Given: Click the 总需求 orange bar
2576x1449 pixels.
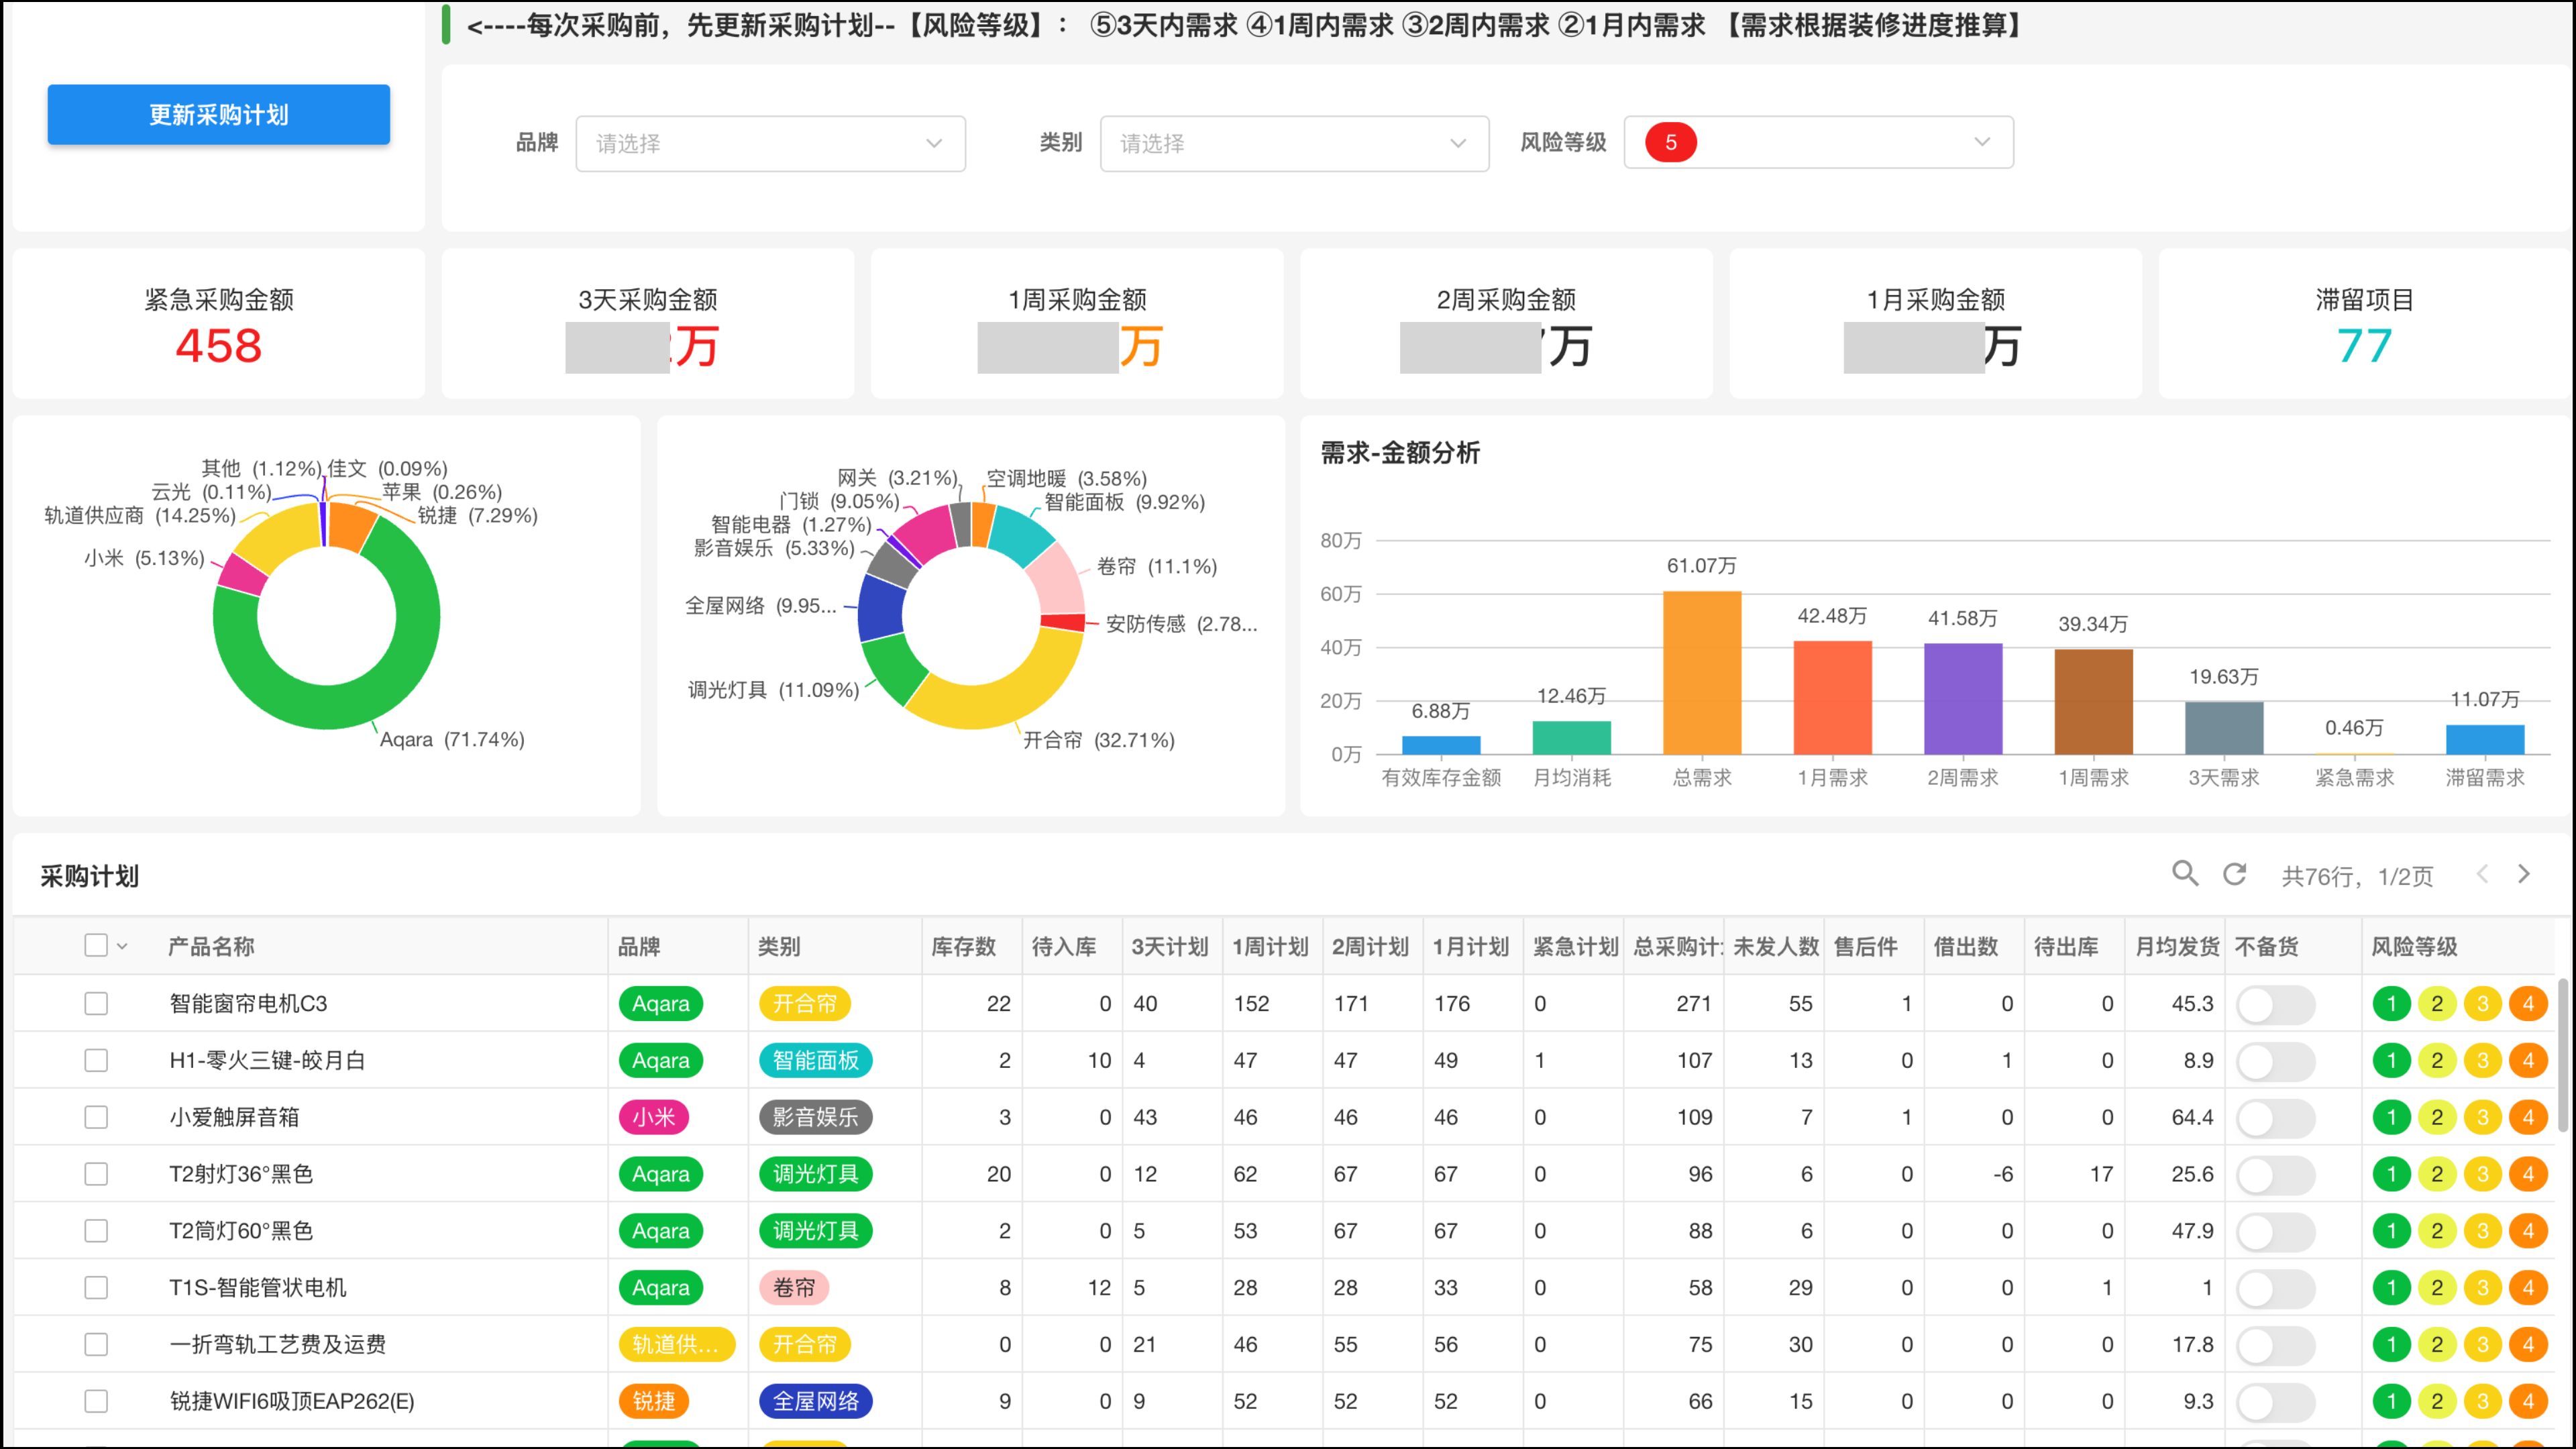Looking at the screenshot, I should (1702, 673).
